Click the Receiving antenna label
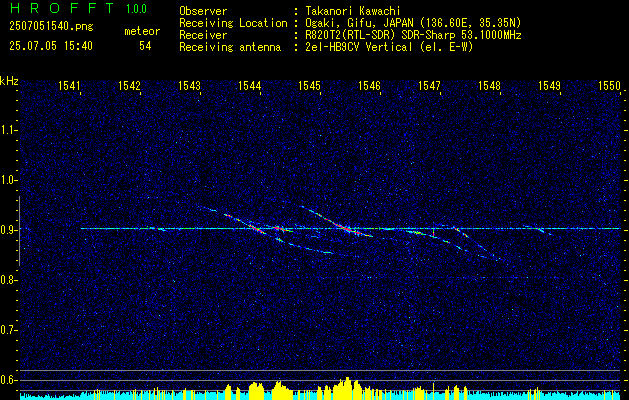The image size is (629, 400). click(x=230, y=47)
